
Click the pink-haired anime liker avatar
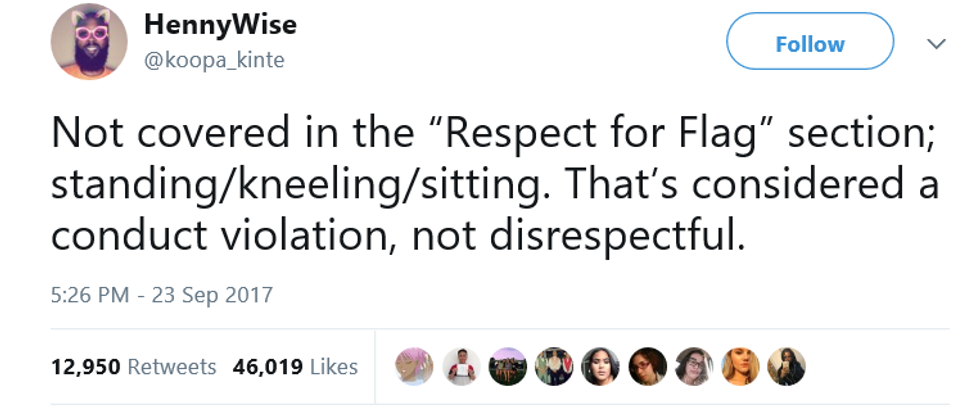click(x=414, y=367)
